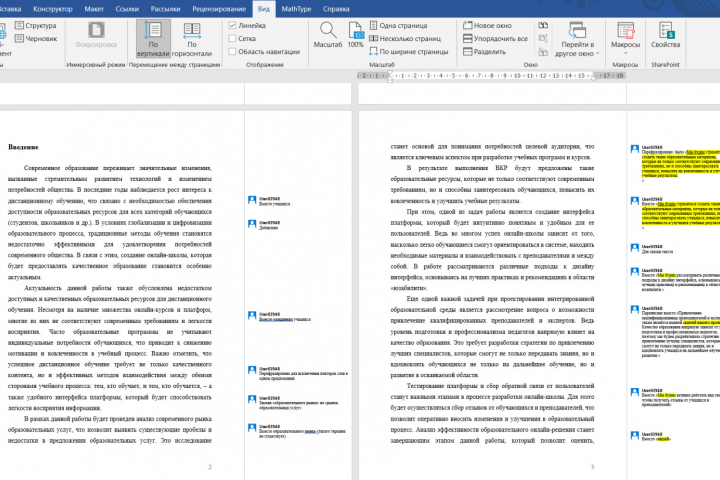Click page number 3 in footer
The height and width of the screenshot is (480, 720).
pyautogui.click(x=592, y=467)
